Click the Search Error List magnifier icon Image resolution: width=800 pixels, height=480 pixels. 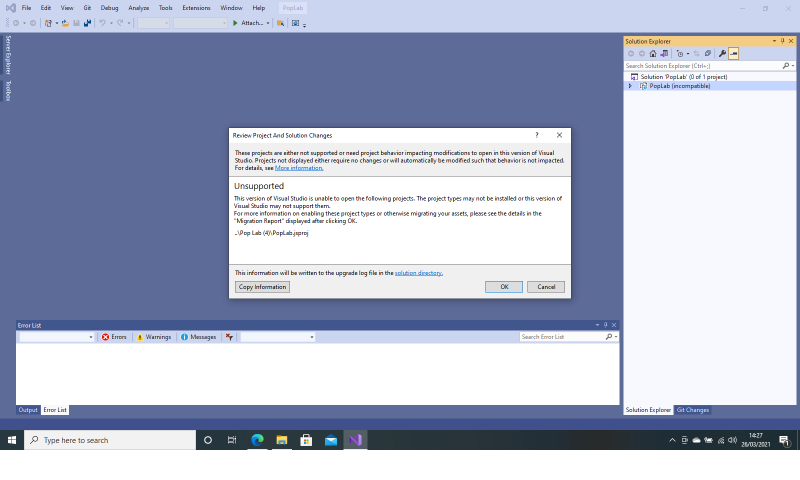pyautogui.click(x=609, y=337)
